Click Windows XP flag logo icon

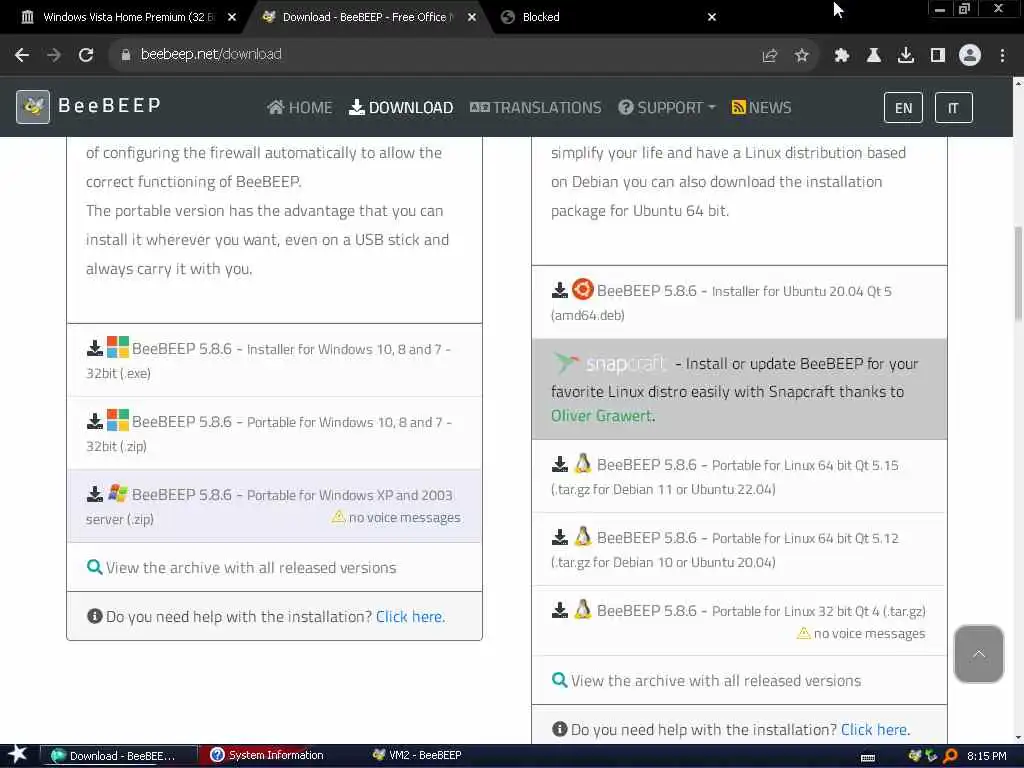118,493
